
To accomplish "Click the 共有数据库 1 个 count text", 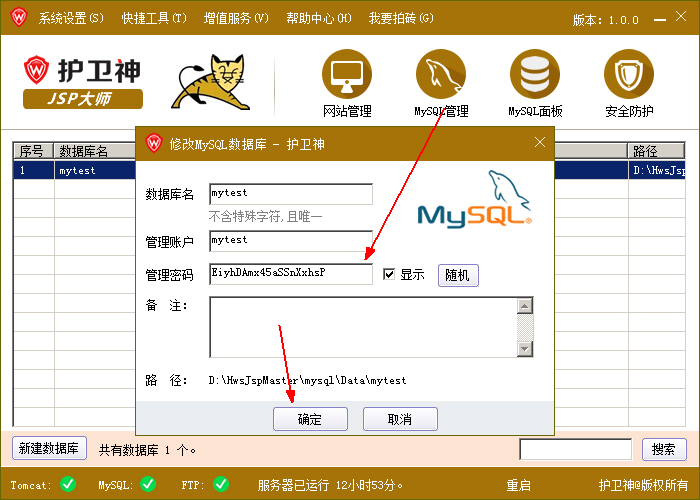I will click(147, 450).
